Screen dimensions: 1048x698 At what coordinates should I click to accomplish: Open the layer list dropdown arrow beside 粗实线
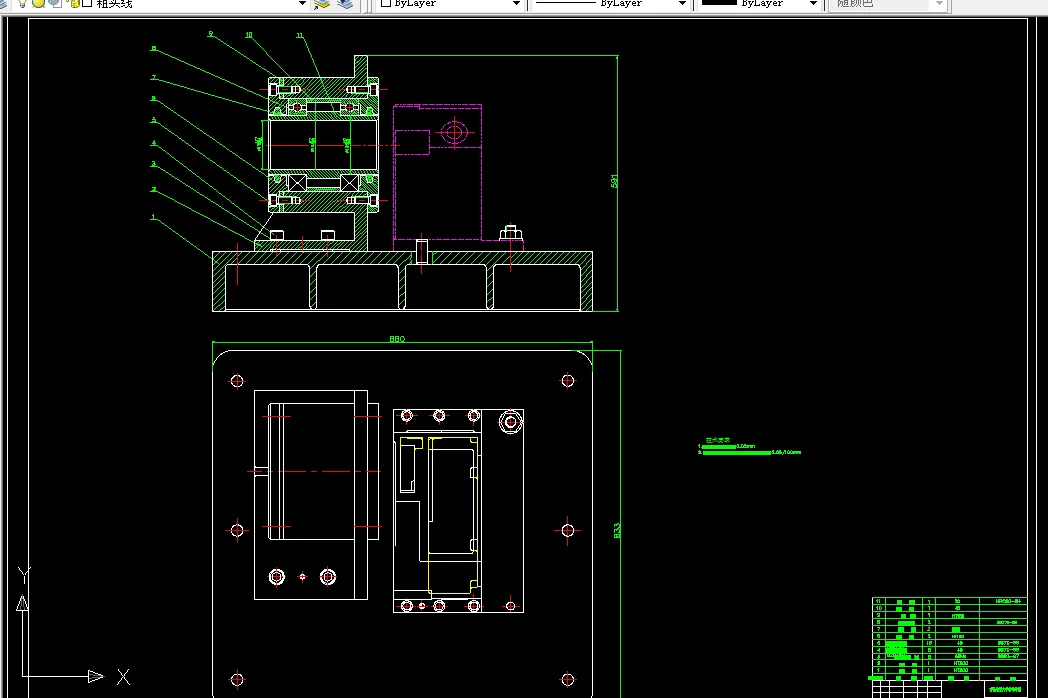(x=302, y=3)
